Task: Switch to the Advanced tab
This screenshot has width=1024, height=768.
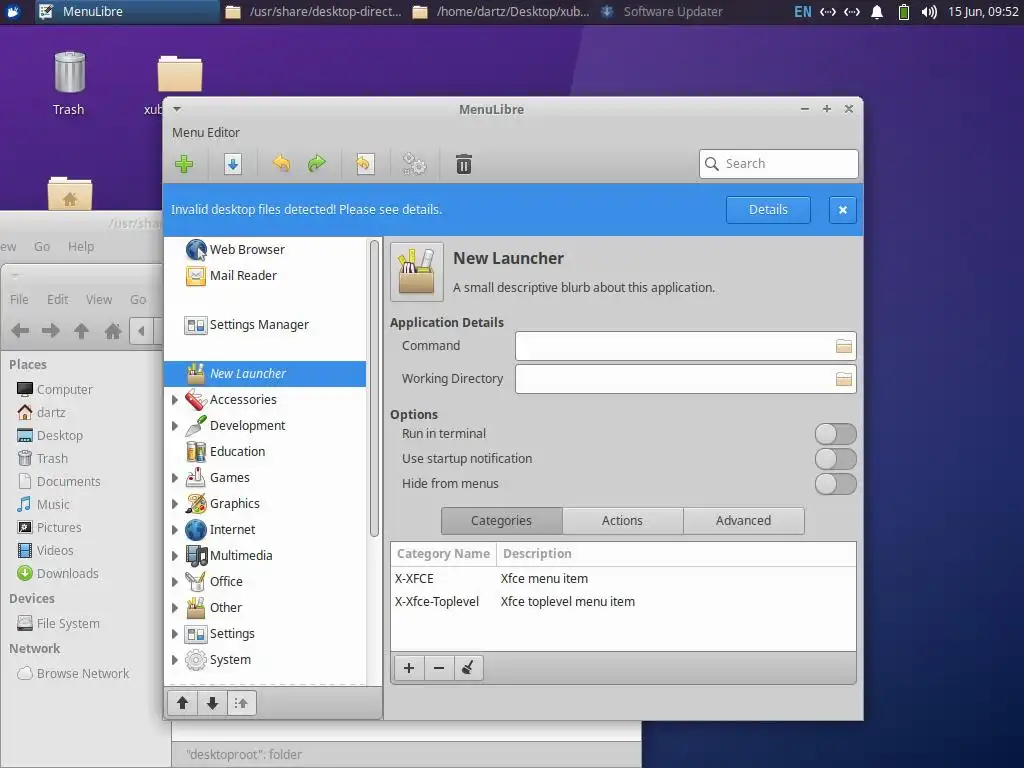Action: 744,520
